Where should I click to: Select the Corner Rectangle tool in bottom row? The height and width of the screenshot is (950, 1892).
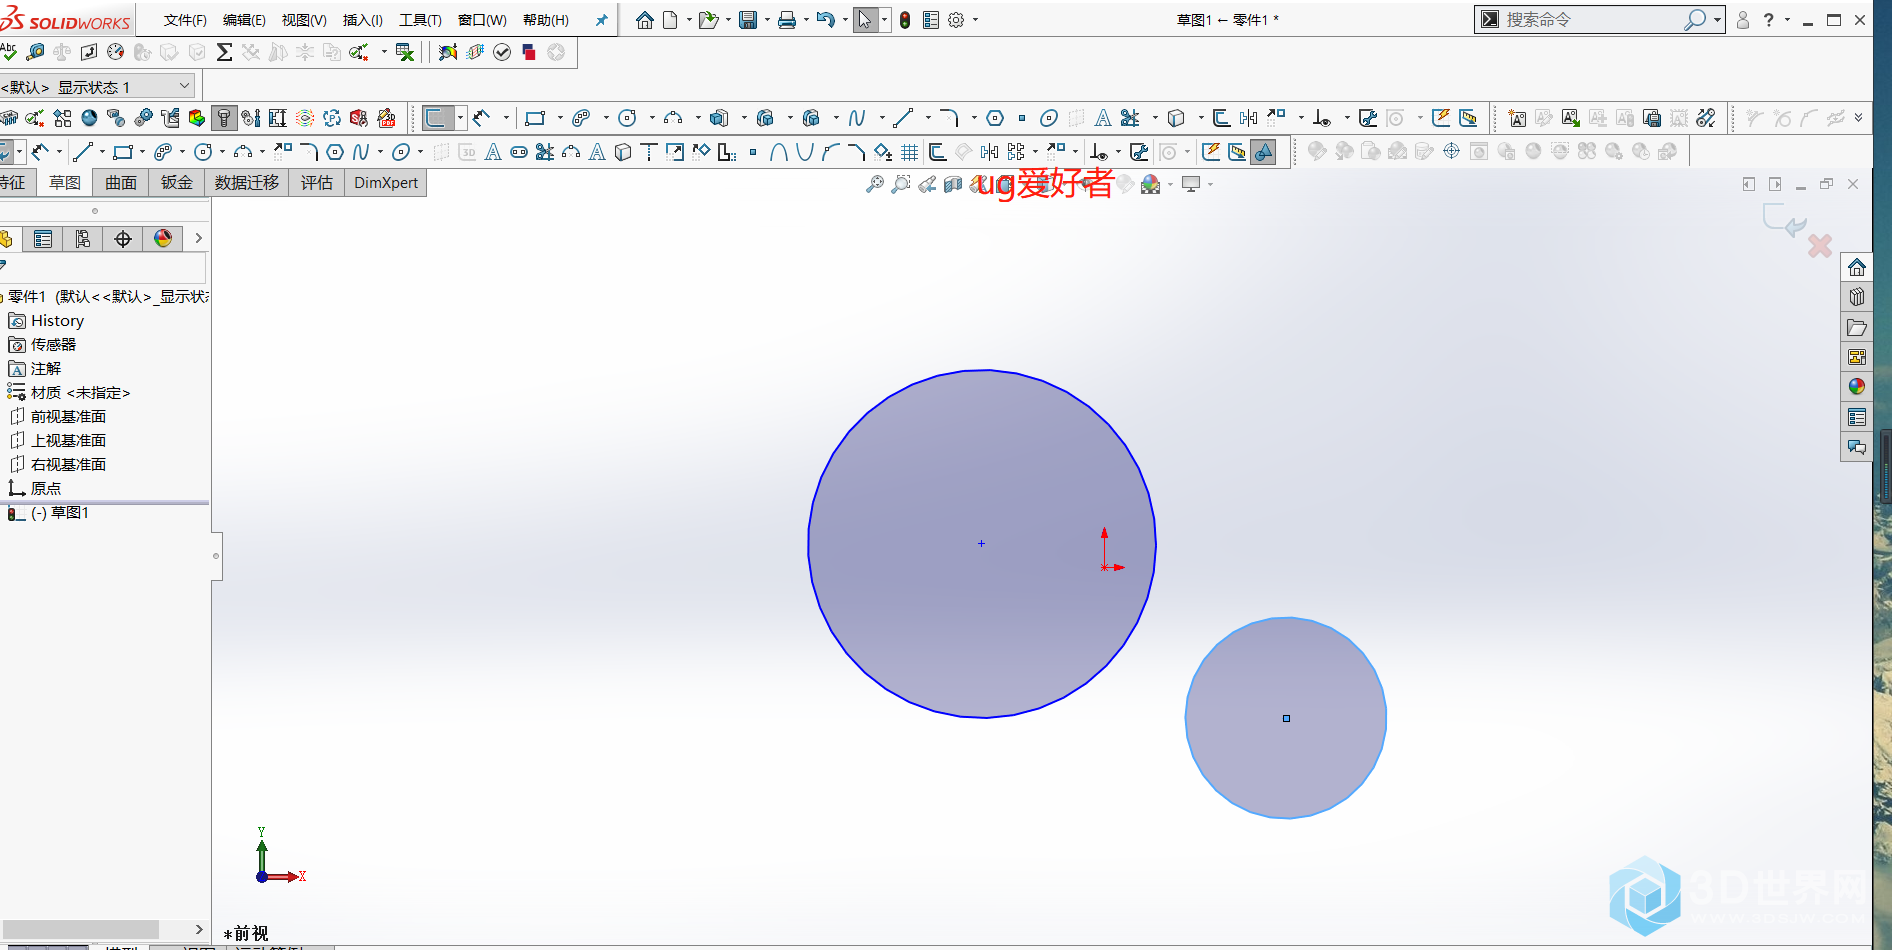click(123, 152)
